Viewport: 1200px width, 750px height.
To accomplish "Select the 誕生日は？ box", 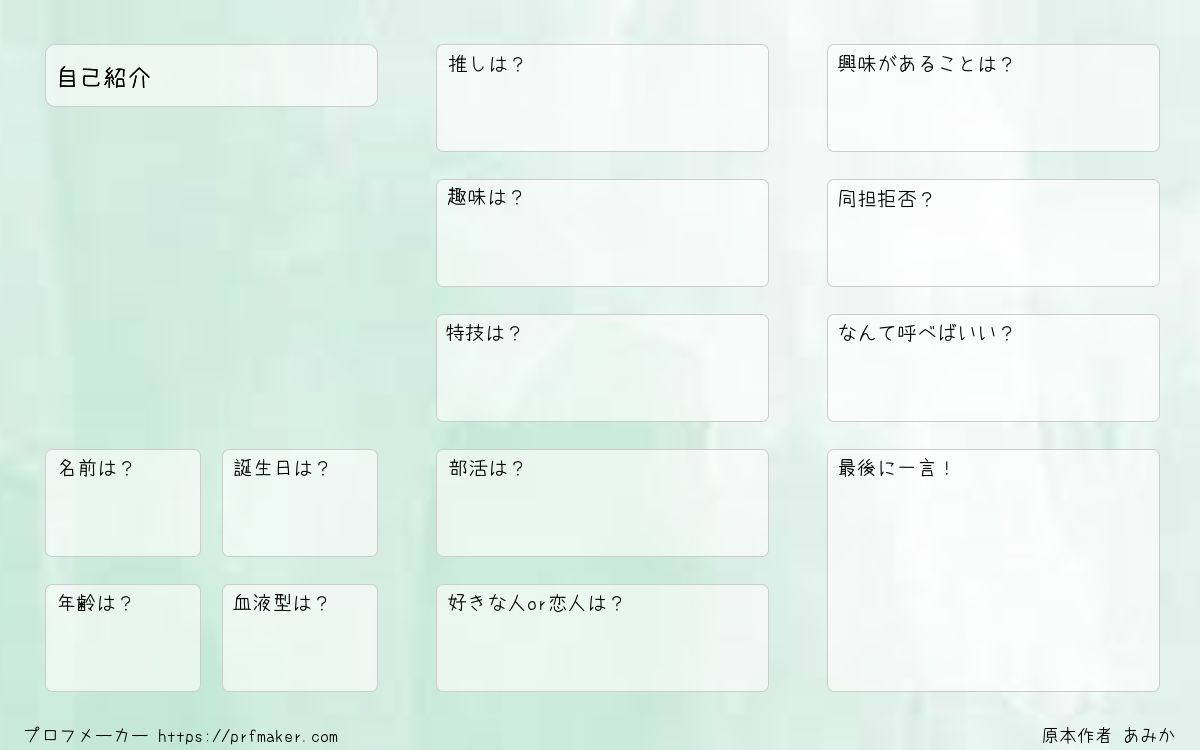I will [x=300, y=503].
